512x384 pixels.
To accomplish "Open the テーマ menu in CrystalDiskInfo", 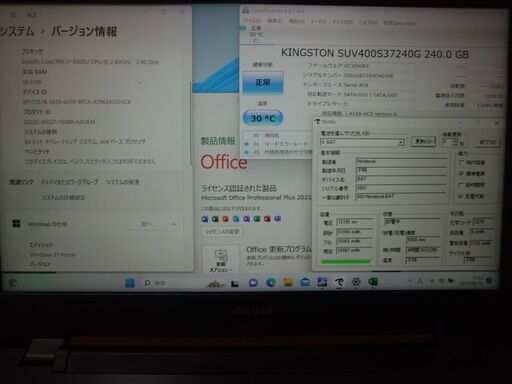I will (318, 22).
